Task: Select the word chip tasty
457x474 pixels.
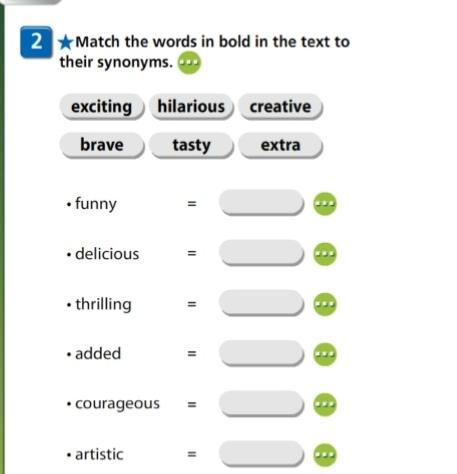Action: pyautogui.click(x=191, y=145)
